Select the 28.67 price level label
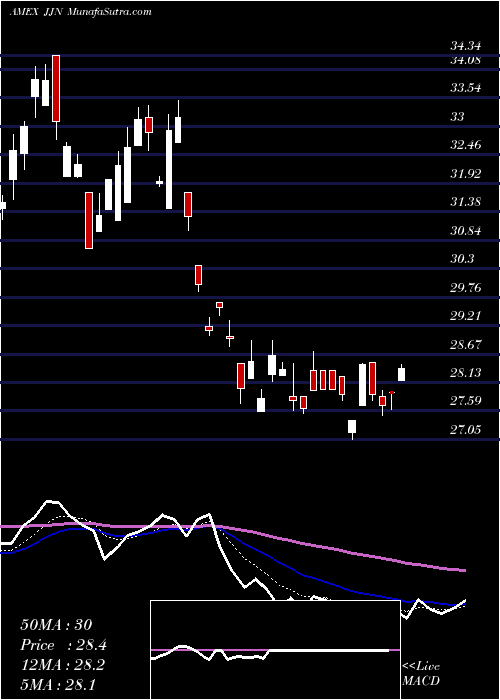Image resolution: width=500 pixels, height=700 pixels. (x=466, y=345)
